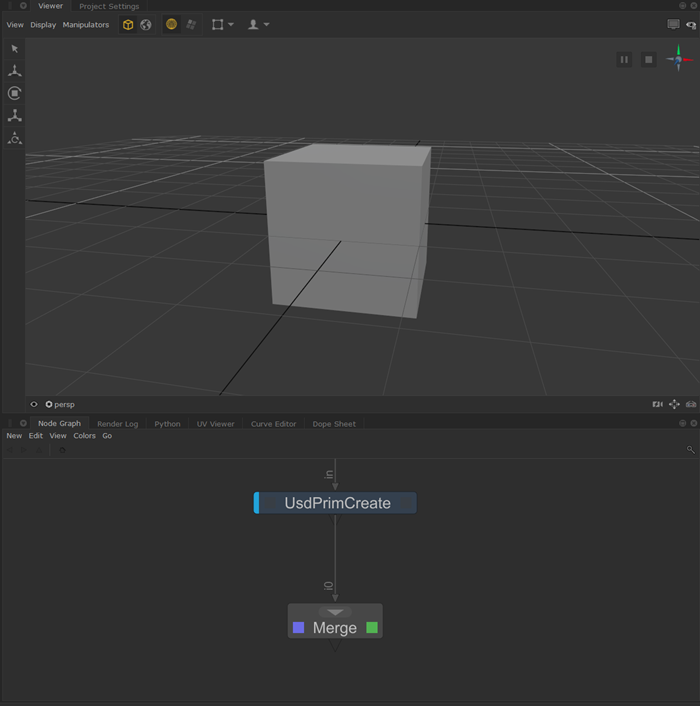Open the Manipulators menu
The image size is (700, 706).
click(x=86, y=25)
